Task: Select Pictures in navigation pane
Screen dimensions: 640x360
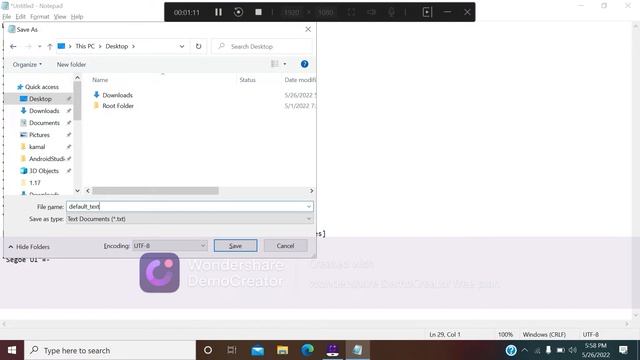Action: coord(39,135)
